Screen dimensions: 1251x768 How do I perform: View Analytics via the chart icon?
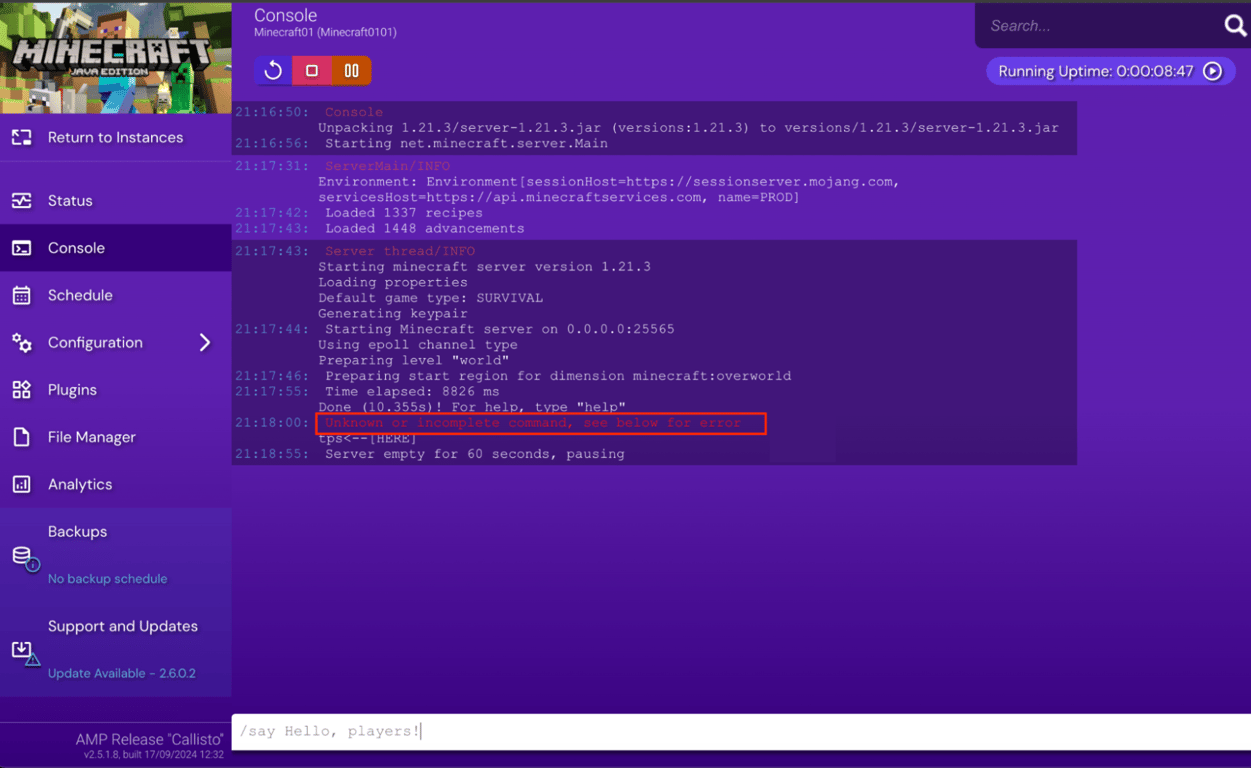point(22,484)
